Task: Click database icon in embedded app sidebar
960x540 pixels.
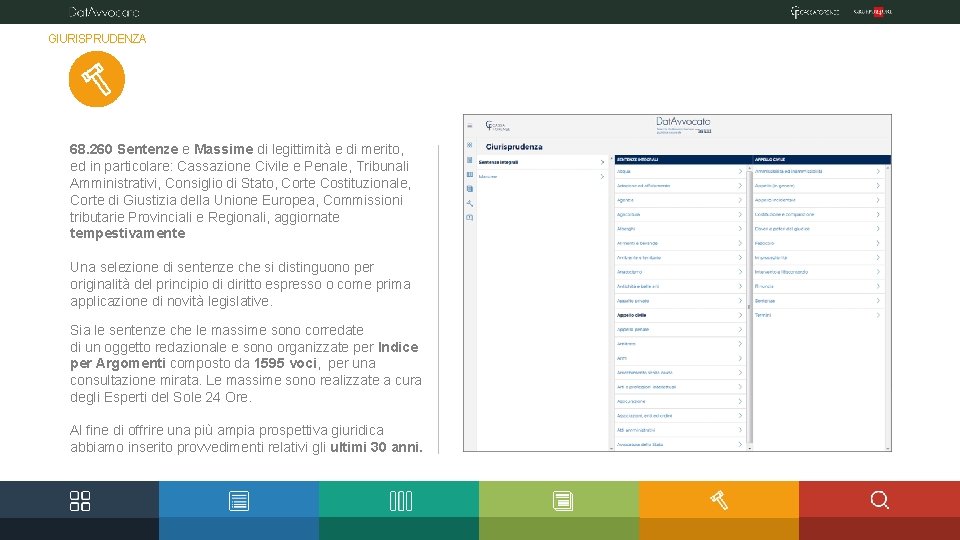Action: [470, 189]
